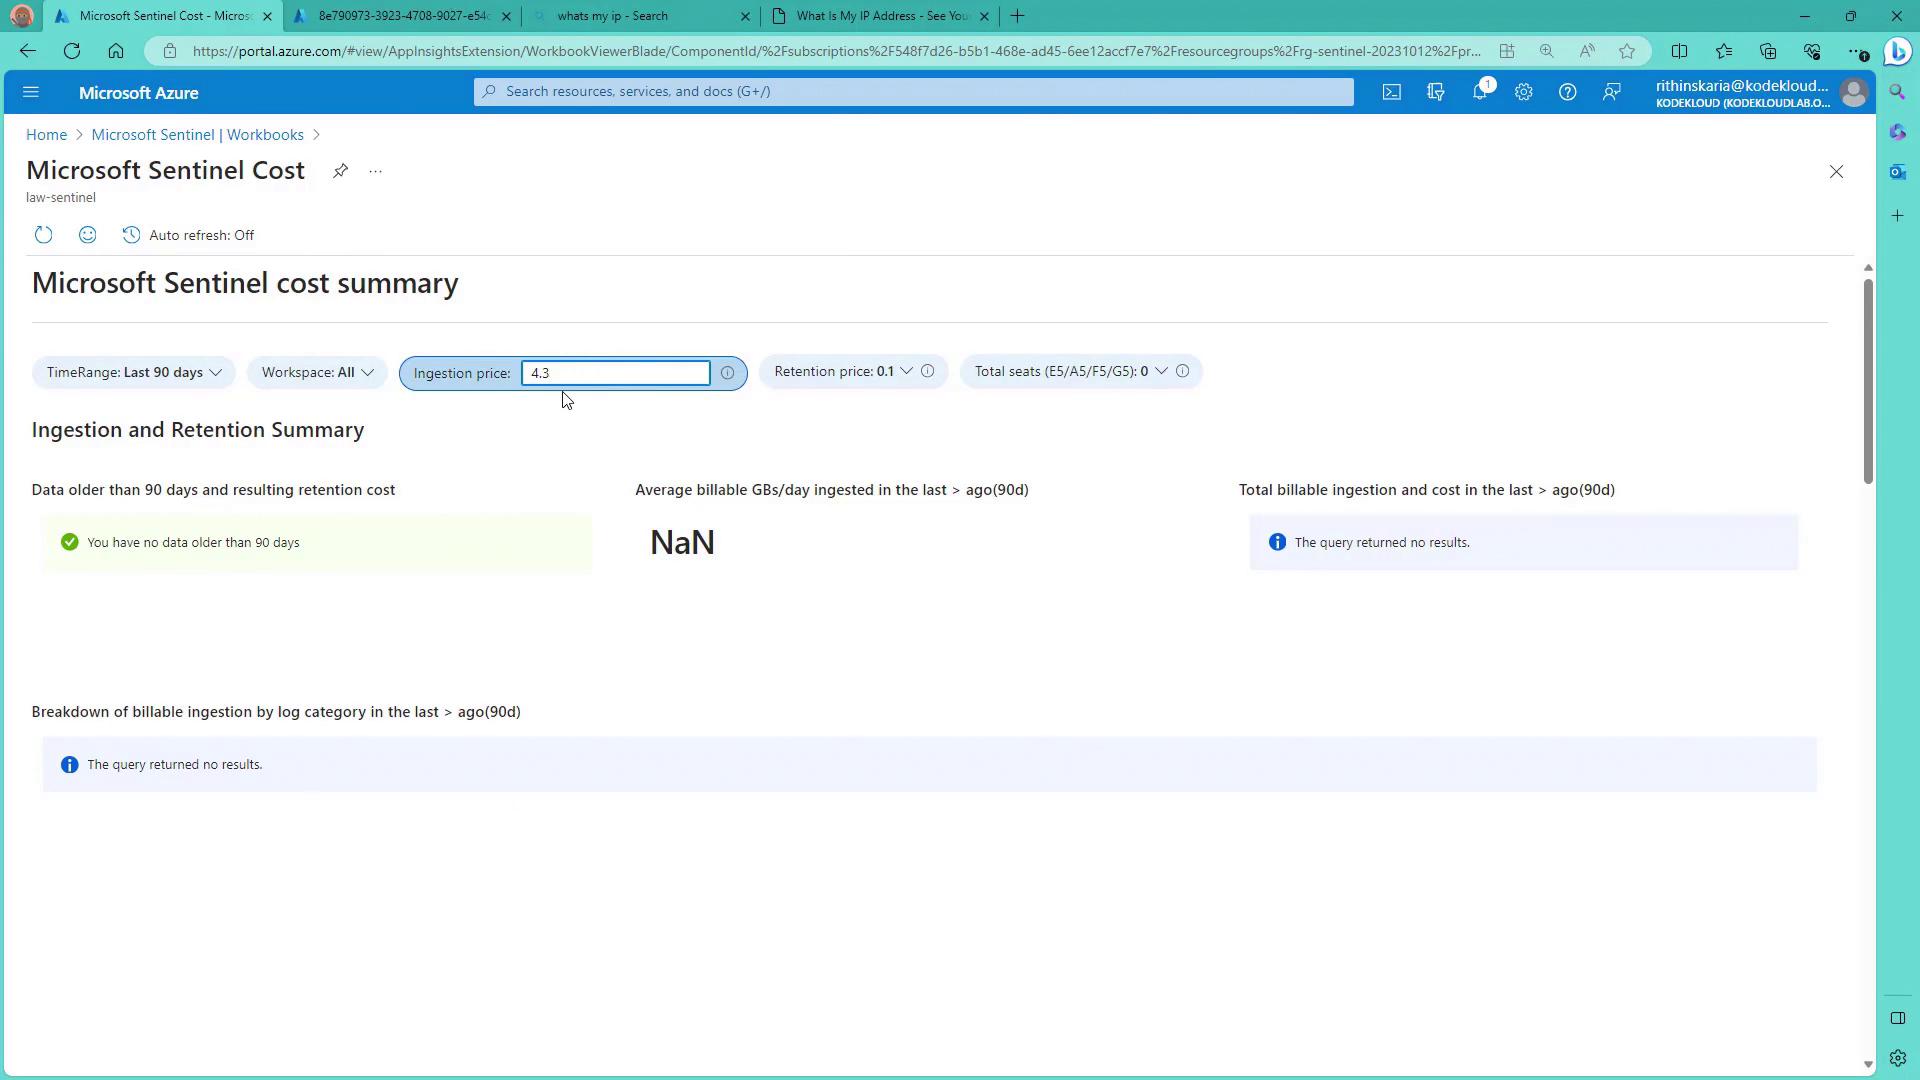Expand the TimeRange Last 90 days dropdown
The height and width of the screenshot is (1080, 1920).
(x=134, y=372)
